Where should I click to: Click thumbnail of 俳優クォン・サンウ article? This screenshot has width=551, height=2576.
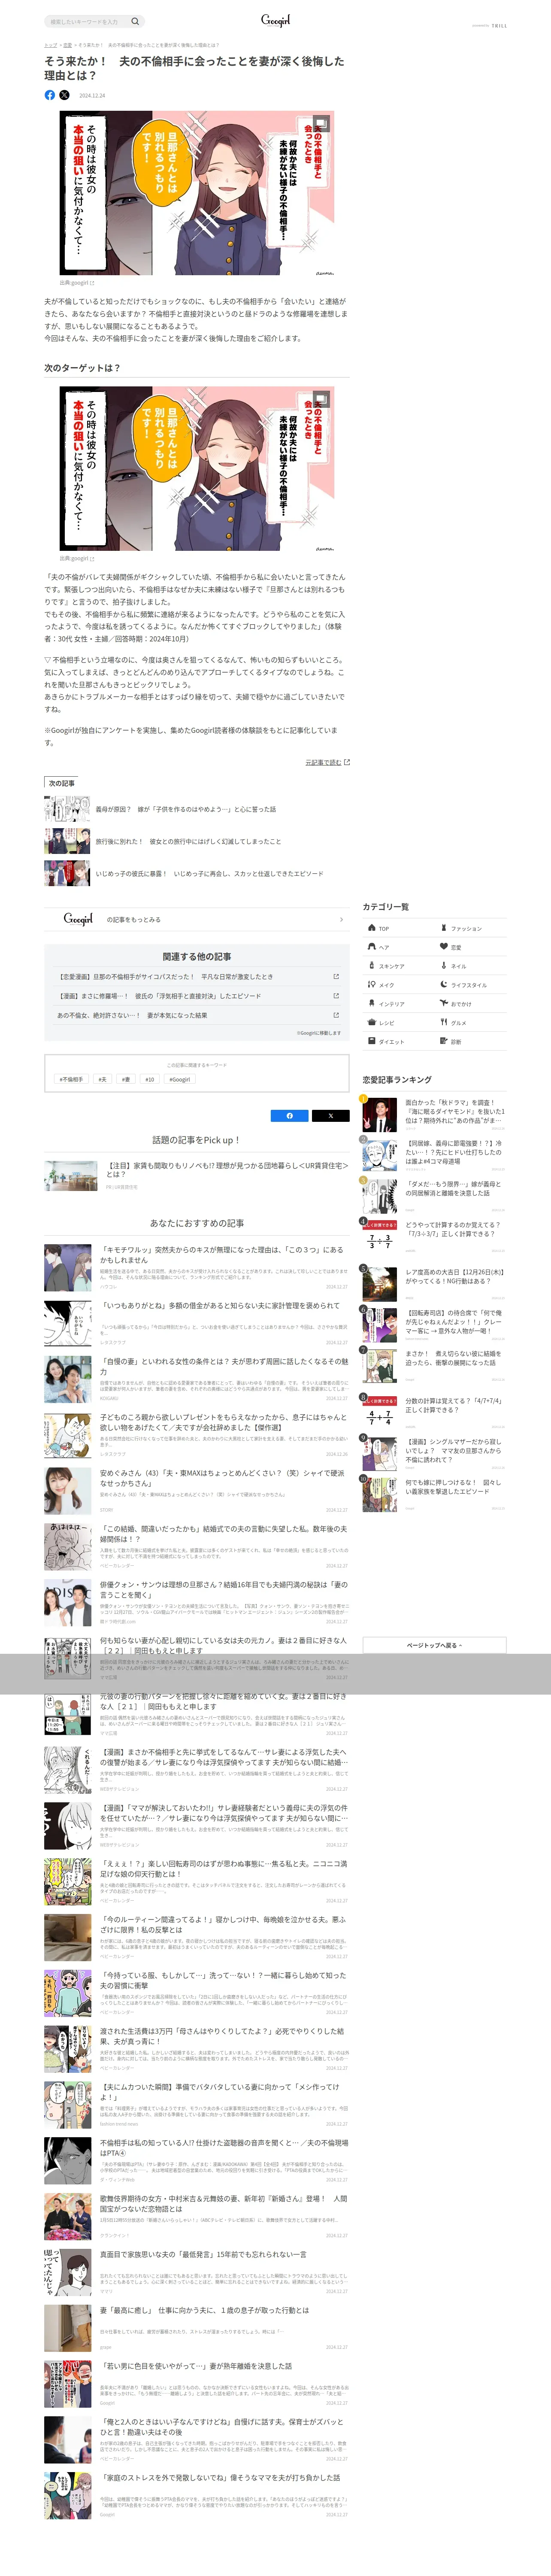(67, 1603)
